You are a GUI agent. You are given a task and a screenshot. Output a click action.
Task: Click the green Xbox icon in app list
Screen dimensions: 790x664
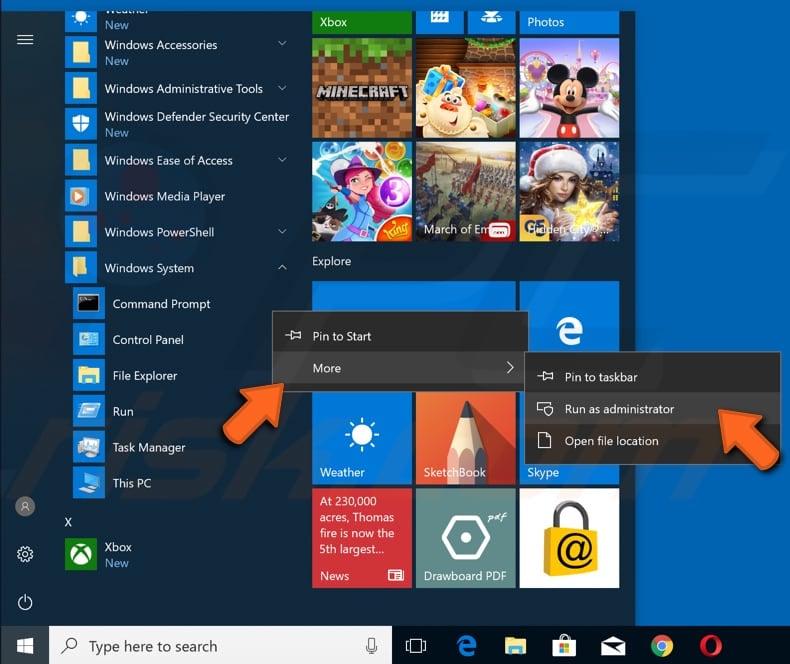point(81,554)
